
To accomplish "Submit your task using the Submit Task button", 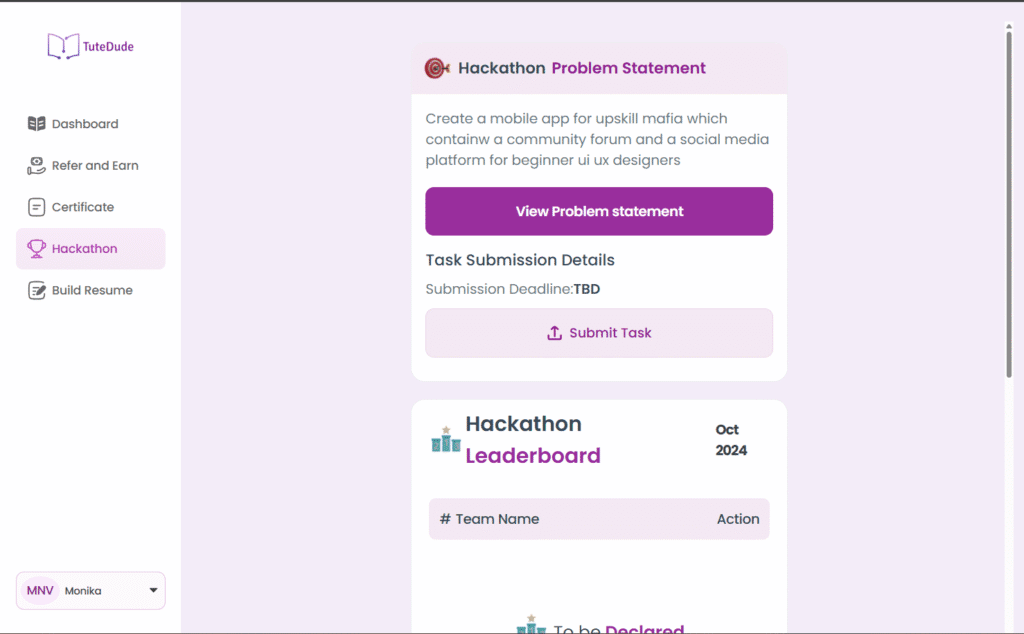I will click(x=599, y=332).
